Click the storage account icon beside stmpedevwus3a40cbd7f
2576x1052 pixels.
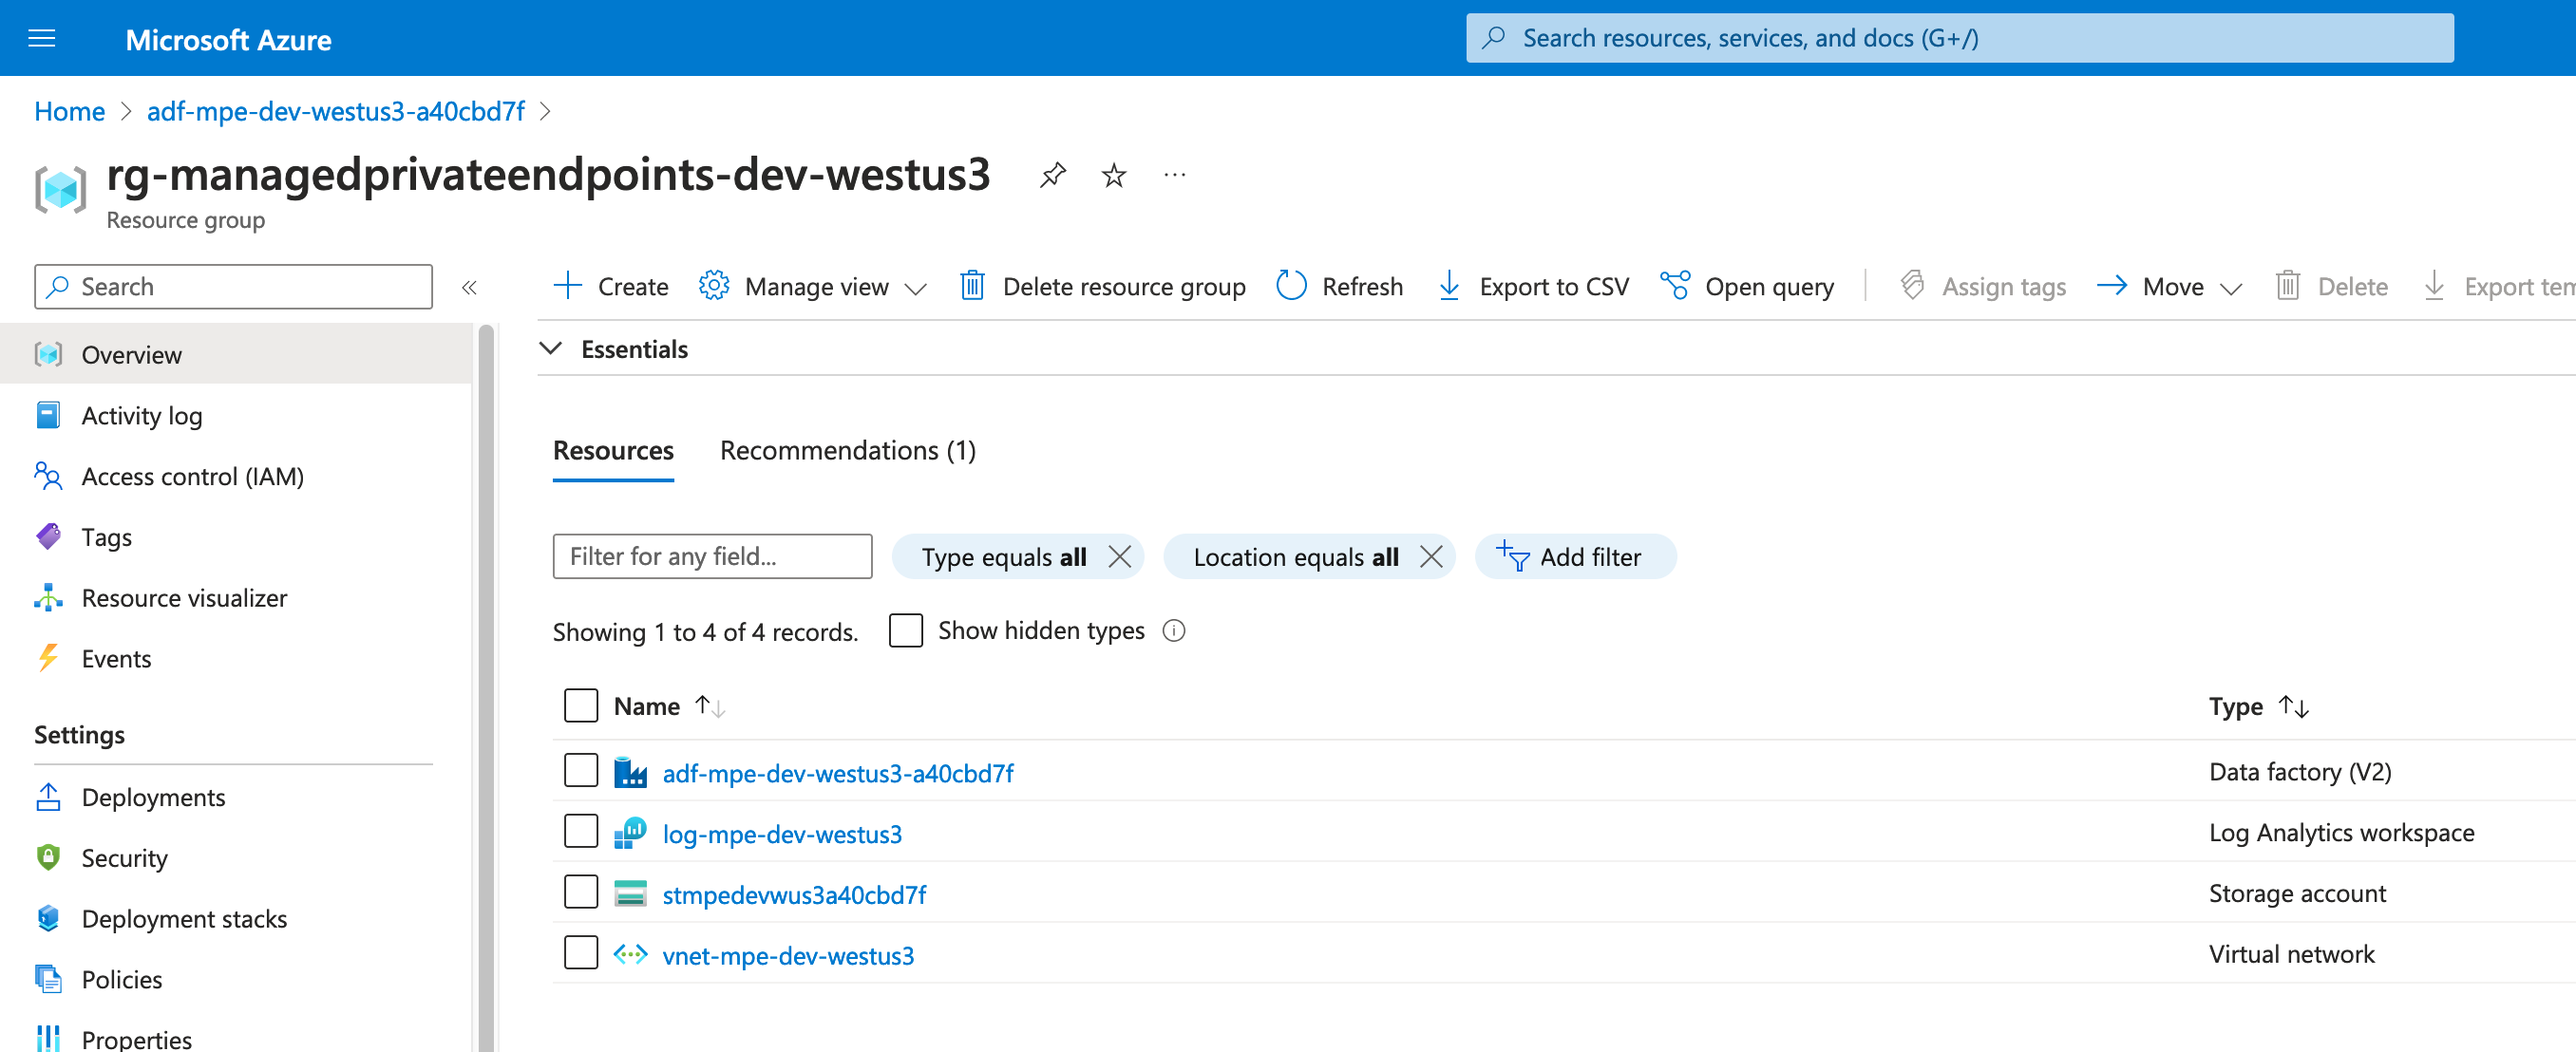click(x=630, y=894)
